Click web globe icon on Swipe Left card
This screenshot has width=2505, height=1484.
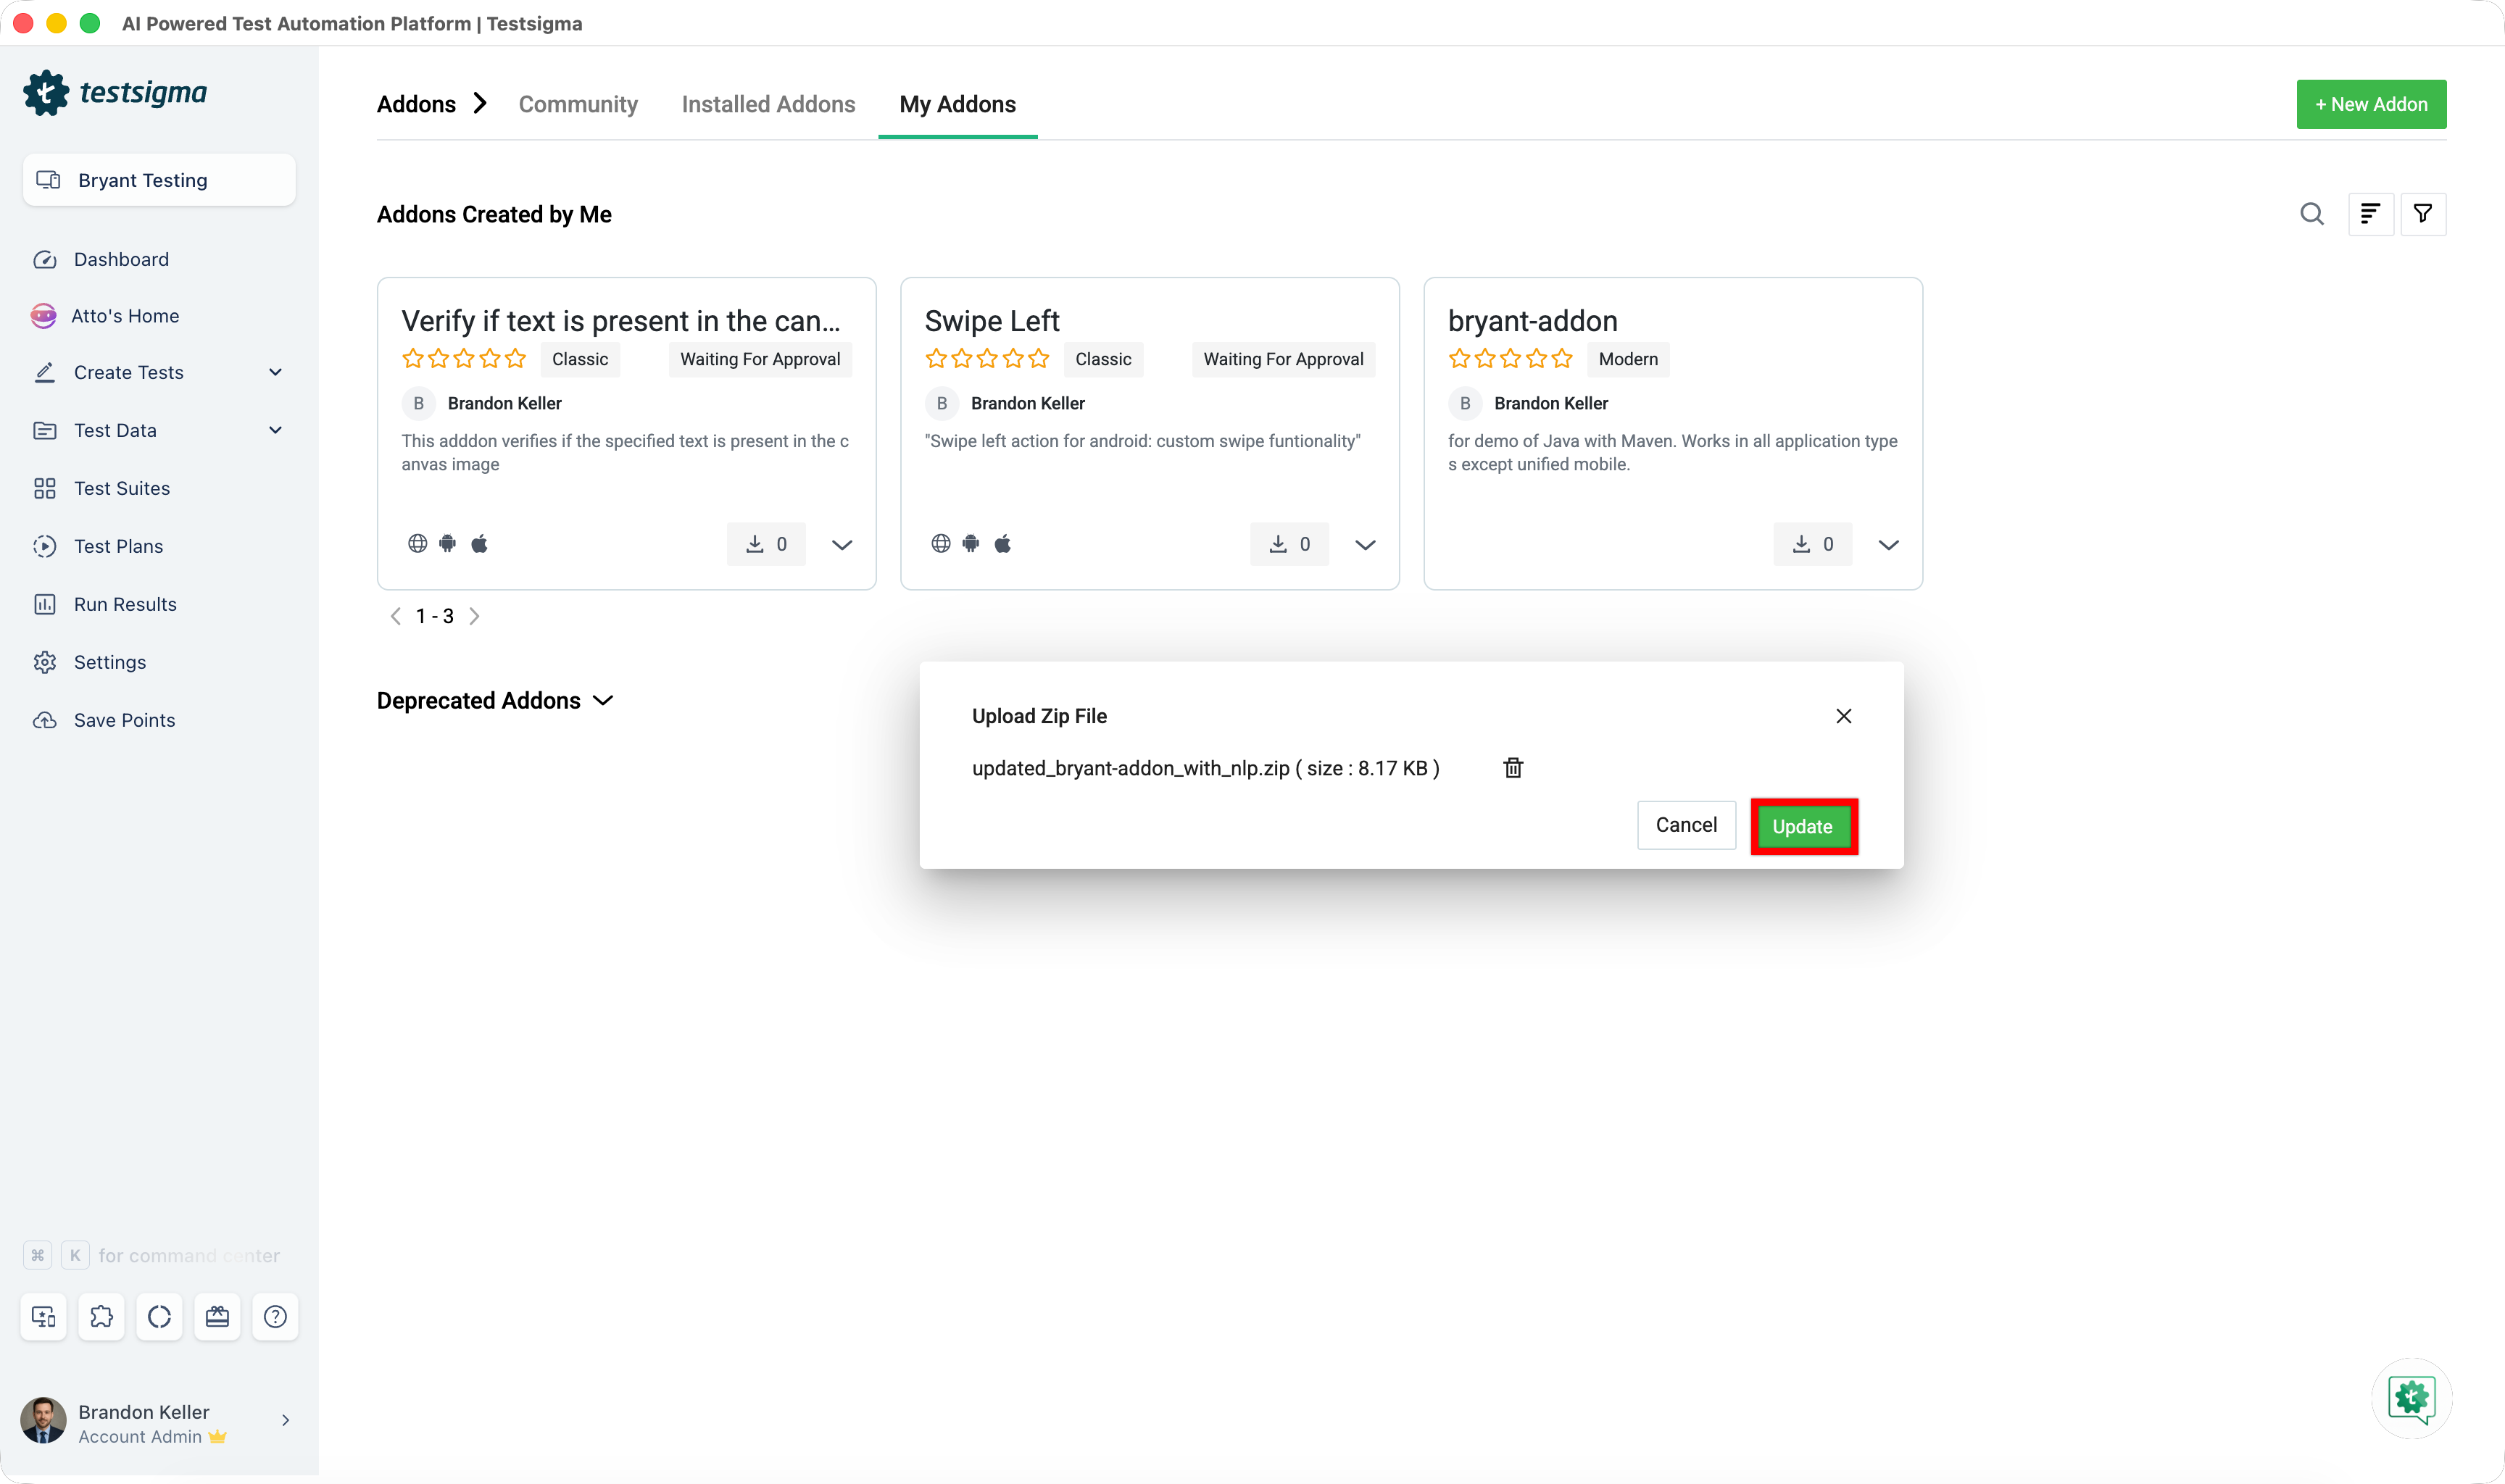point(940,544)
